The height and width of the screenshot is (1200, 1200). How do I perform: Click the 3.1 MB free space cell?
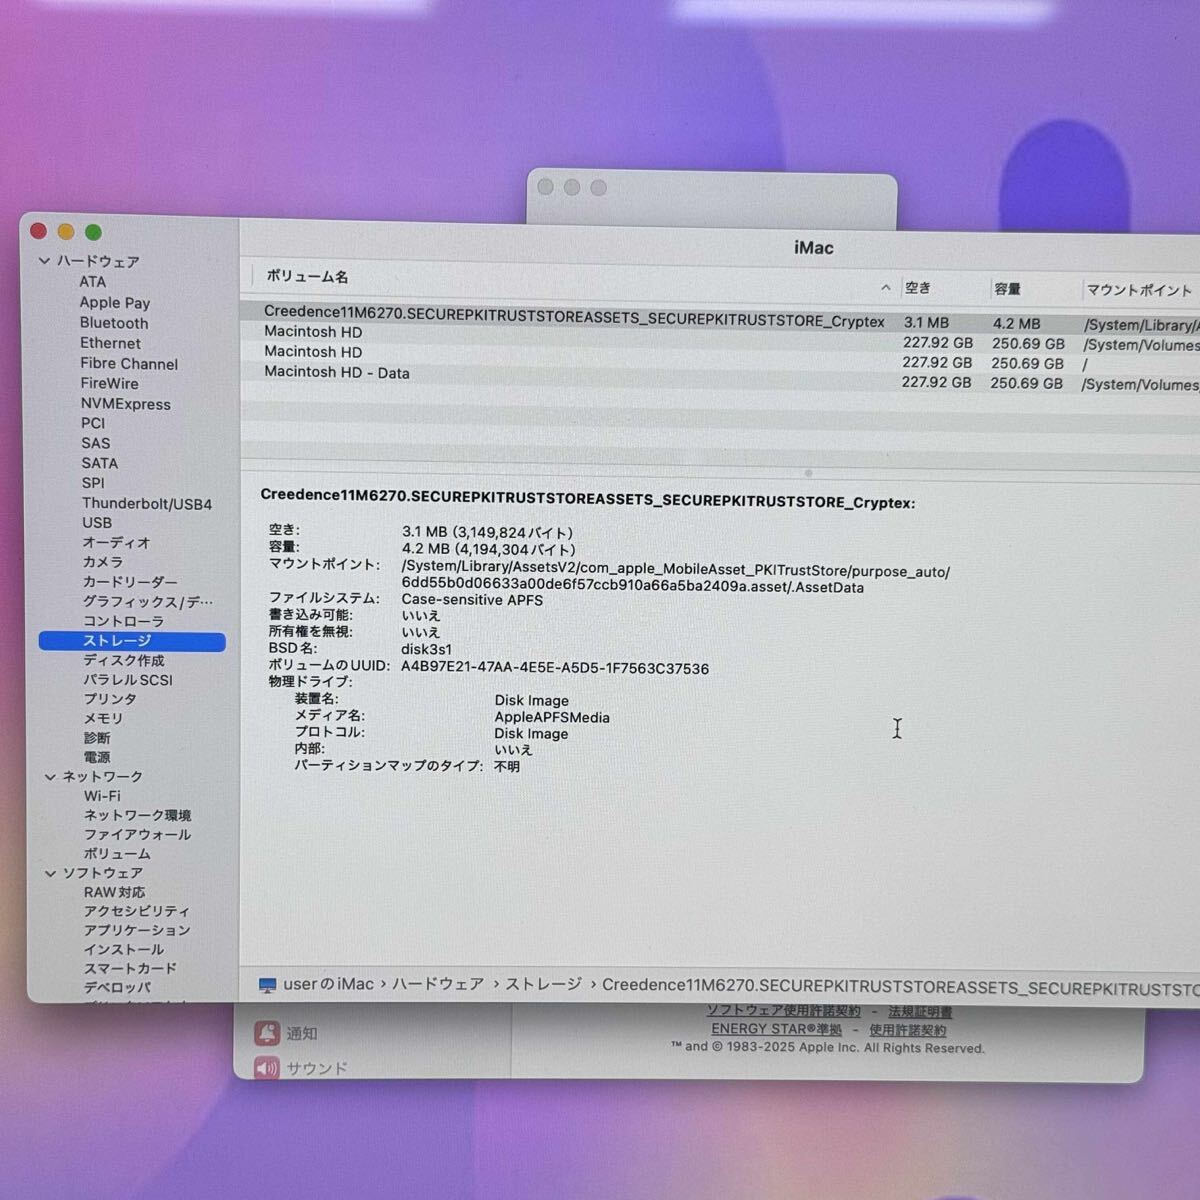pyautogui.click(x=926, y=323)
